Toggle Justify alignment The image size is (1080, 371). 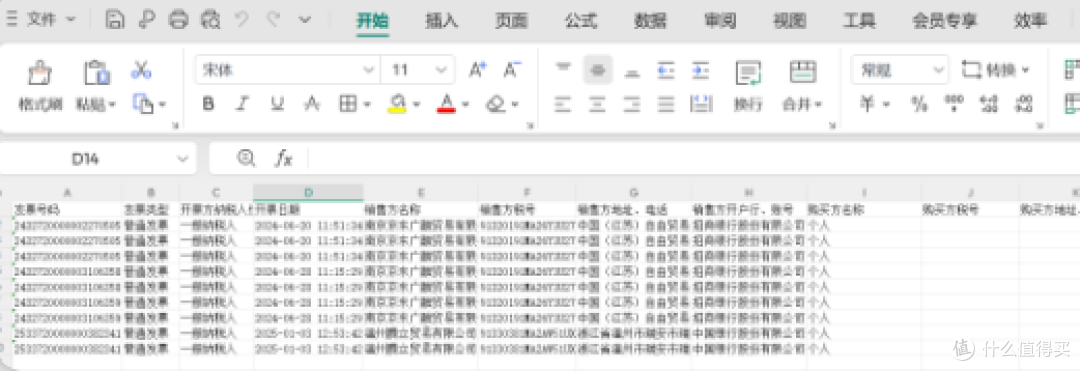pos(665,104)
